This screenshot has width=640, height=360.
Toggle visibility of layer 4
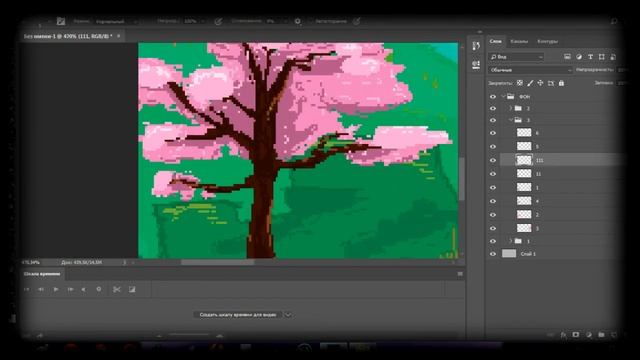[493, 201]
